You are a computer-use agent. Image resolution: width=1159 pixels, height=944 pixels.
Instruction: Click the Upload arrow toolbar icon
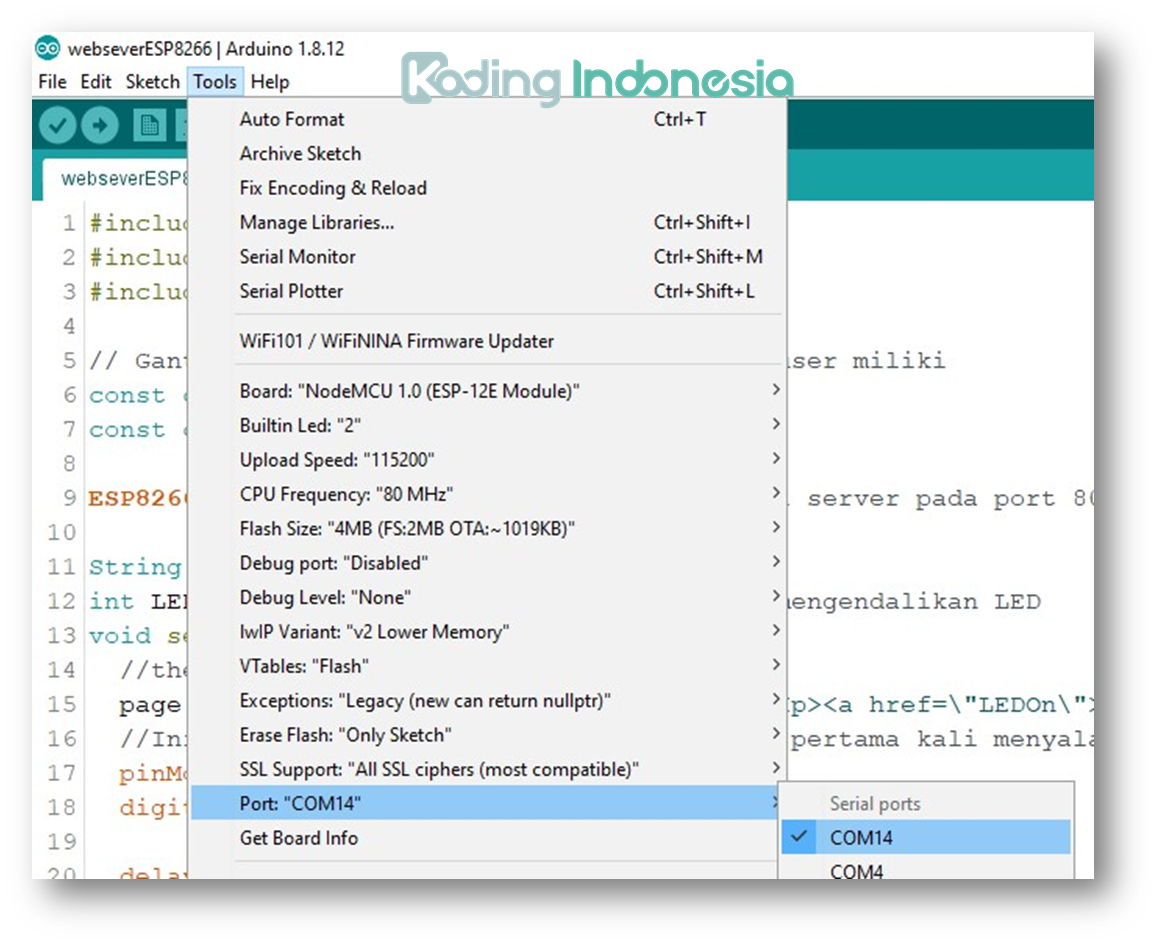(x=100, y=125)
